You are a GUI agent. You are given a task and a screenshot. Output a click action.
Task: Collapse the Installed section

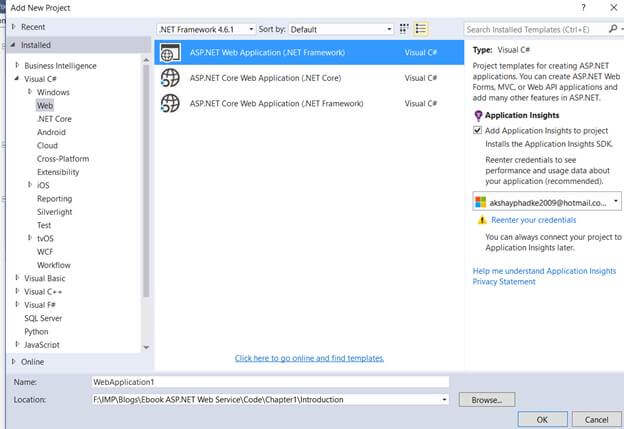(x=13, y=45)
